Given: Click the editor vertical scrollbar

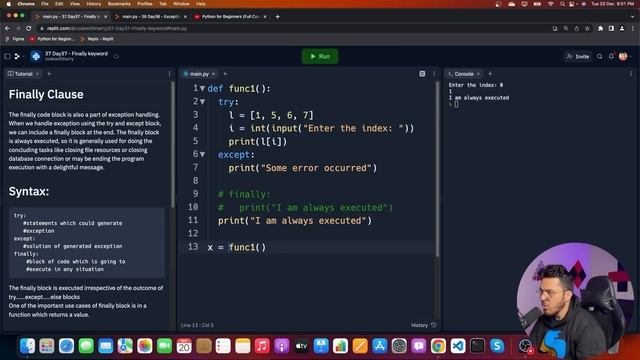Looking at the screenshot, I should coord(437,169).
